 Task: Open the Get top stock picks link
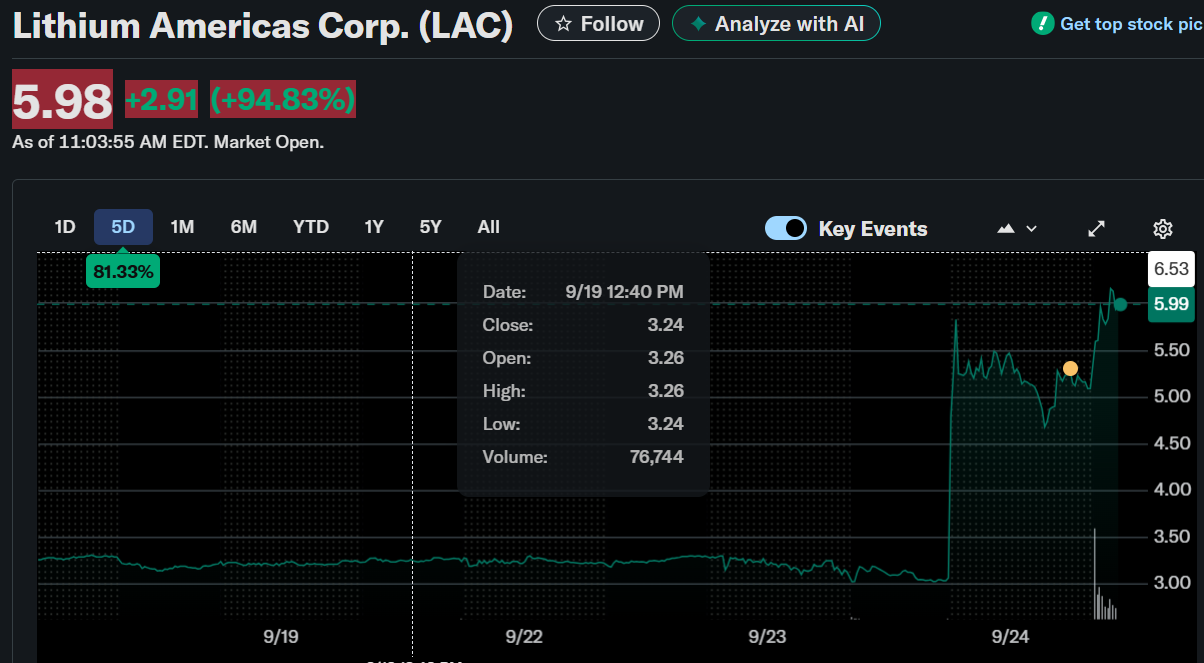pos(1118,23)
